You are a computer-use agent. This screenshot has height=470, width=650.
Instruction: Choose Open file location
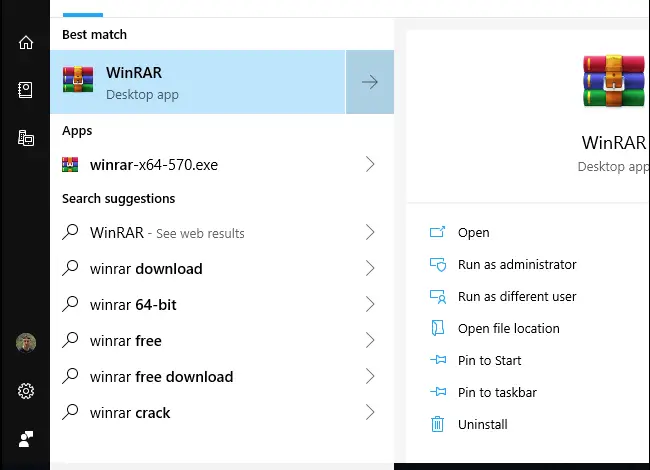[508, 329]
